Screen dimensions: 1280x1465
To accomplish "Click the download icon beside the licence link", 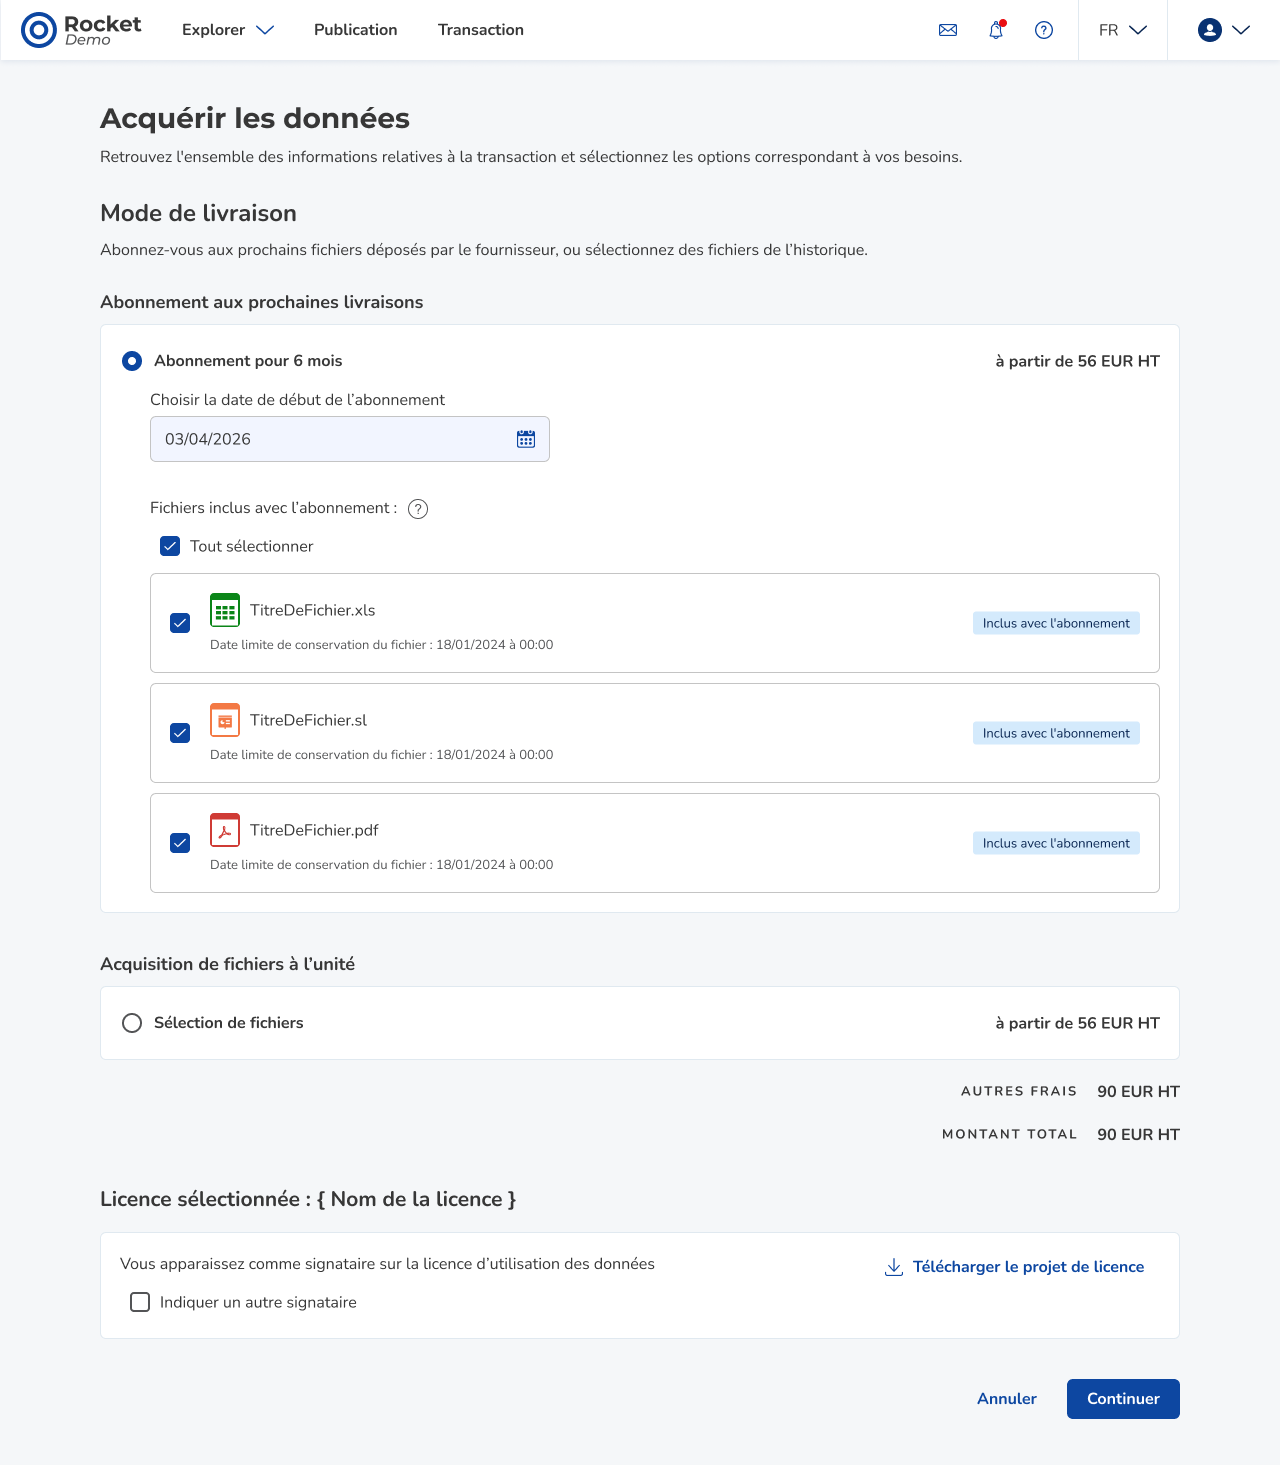I will point(894,1267).
